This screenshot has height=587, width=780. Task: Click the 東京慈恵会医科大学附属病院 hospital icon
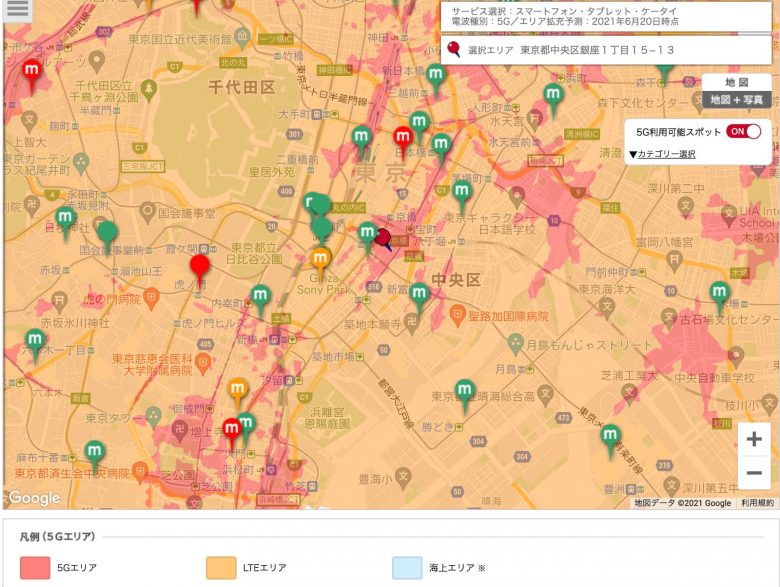click(x=202, y=363)
